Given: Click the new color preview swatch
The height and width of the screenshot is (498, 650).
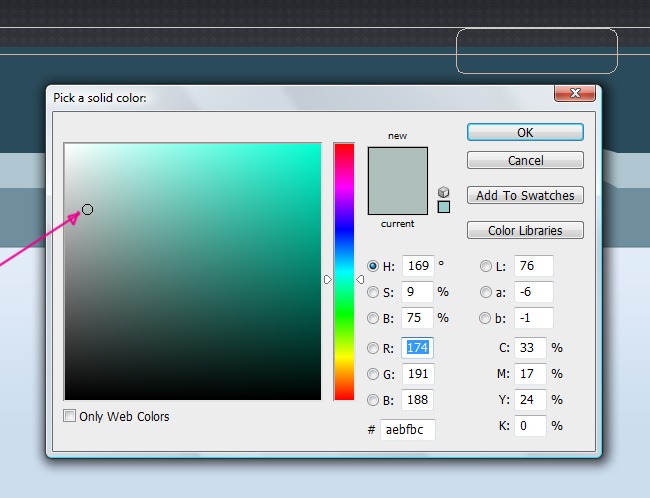Looking at the screenshot, I should coord(397,164).
